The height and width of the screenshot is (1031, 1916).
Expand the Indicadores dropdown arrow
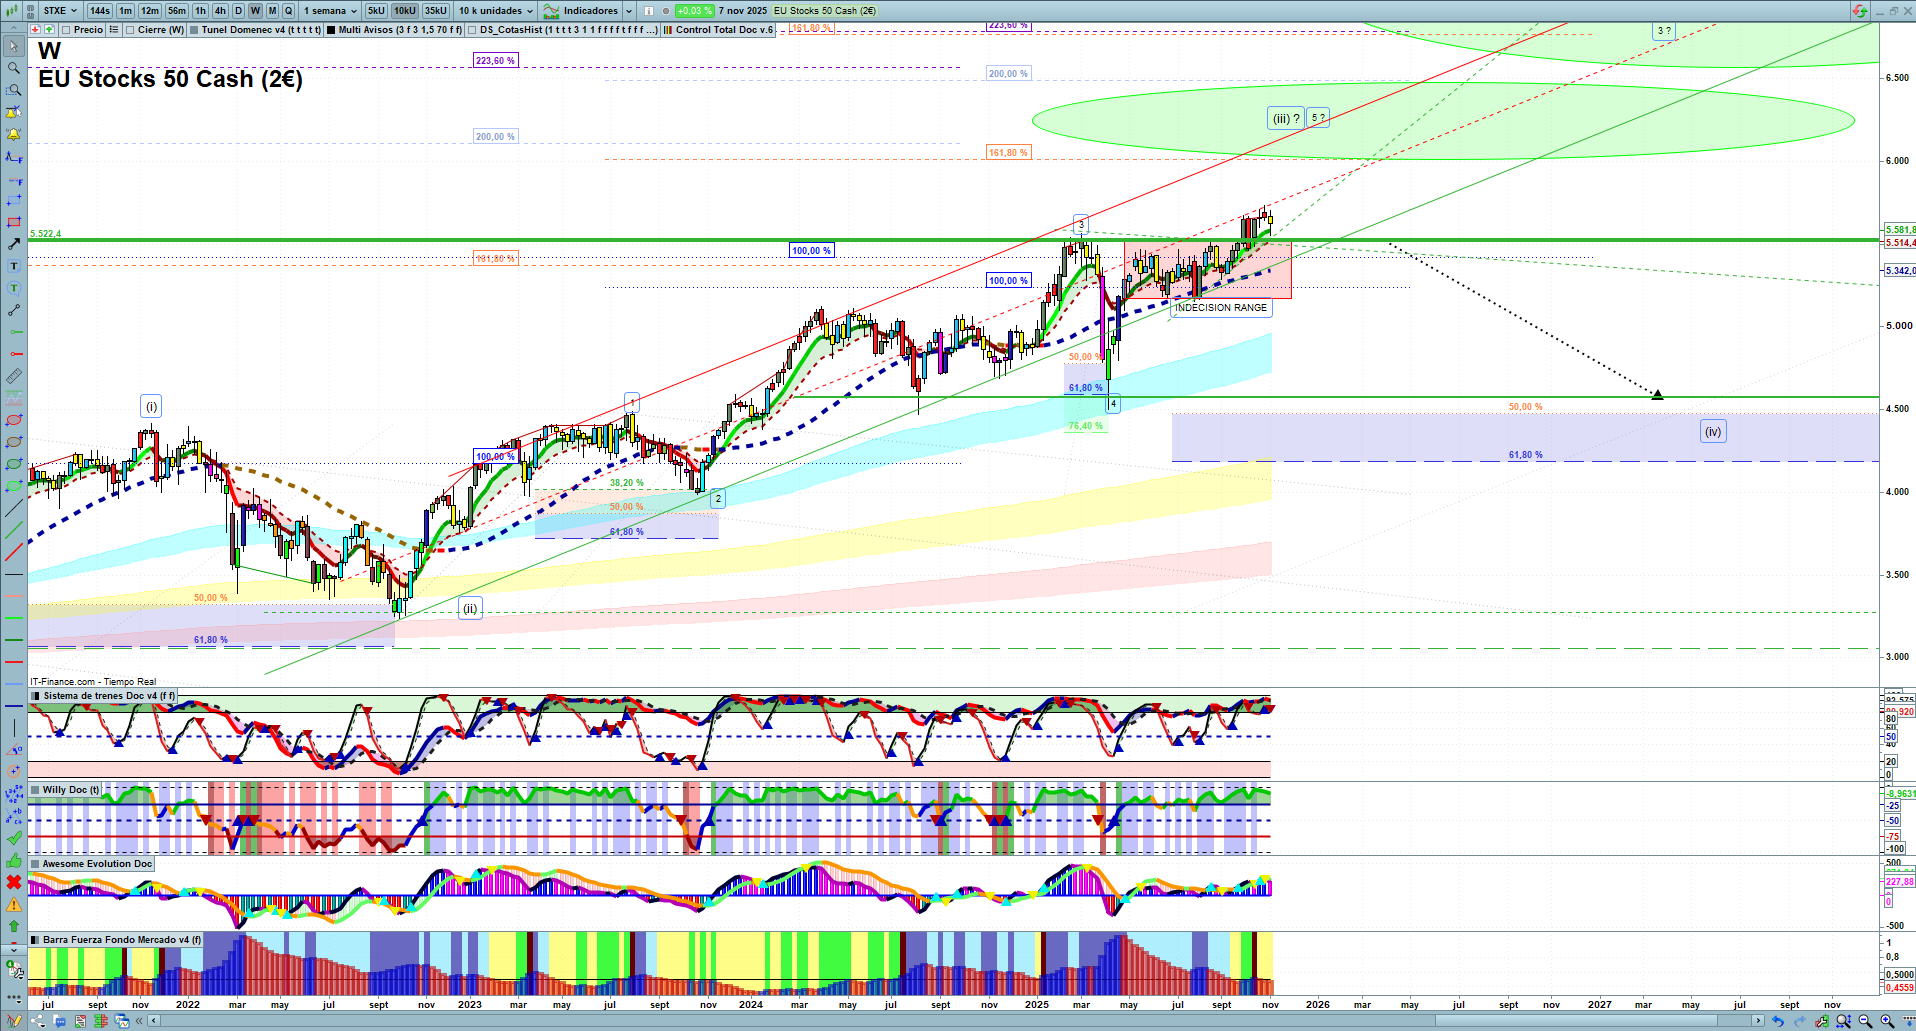pos(629,11)
